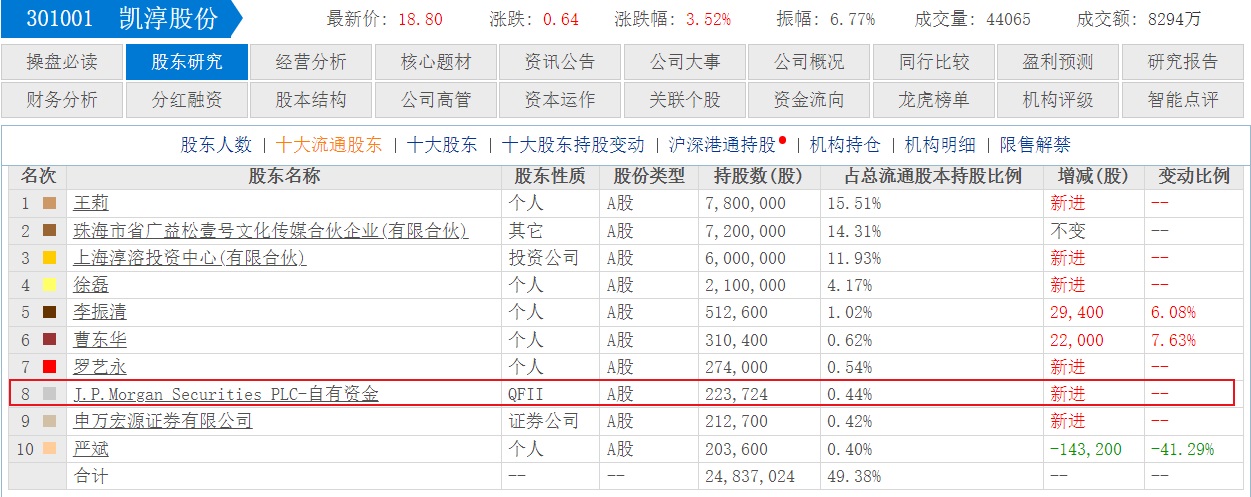Viewport: 1251px width, 497px height.
Task: Select the 股东研究 tab
Action: point(187,62)
